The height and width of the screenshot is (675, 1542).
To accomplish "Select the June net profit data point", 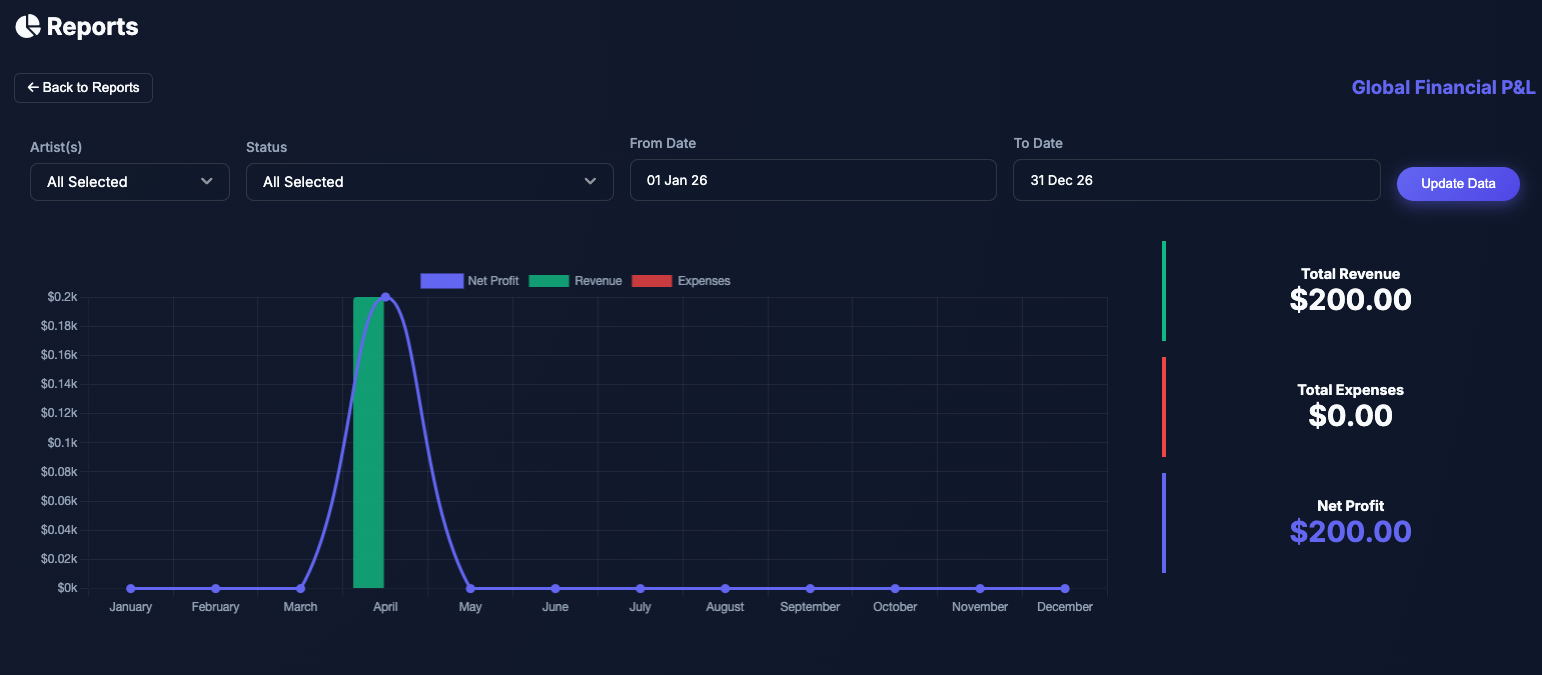I will click(555, 588).
